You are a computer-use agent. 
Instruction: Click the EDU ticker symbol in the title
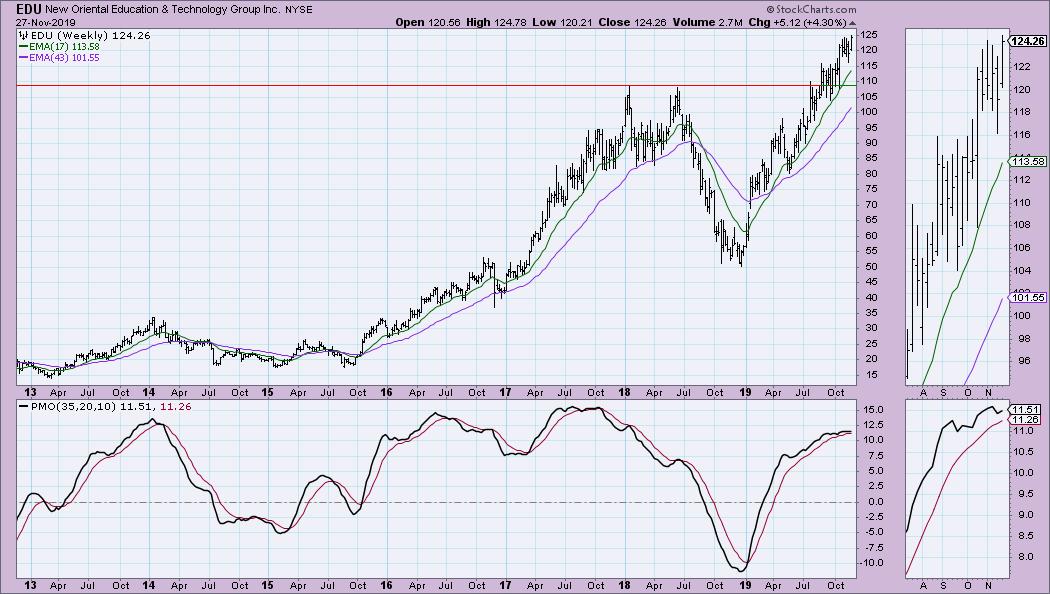(x=29, y=9)
